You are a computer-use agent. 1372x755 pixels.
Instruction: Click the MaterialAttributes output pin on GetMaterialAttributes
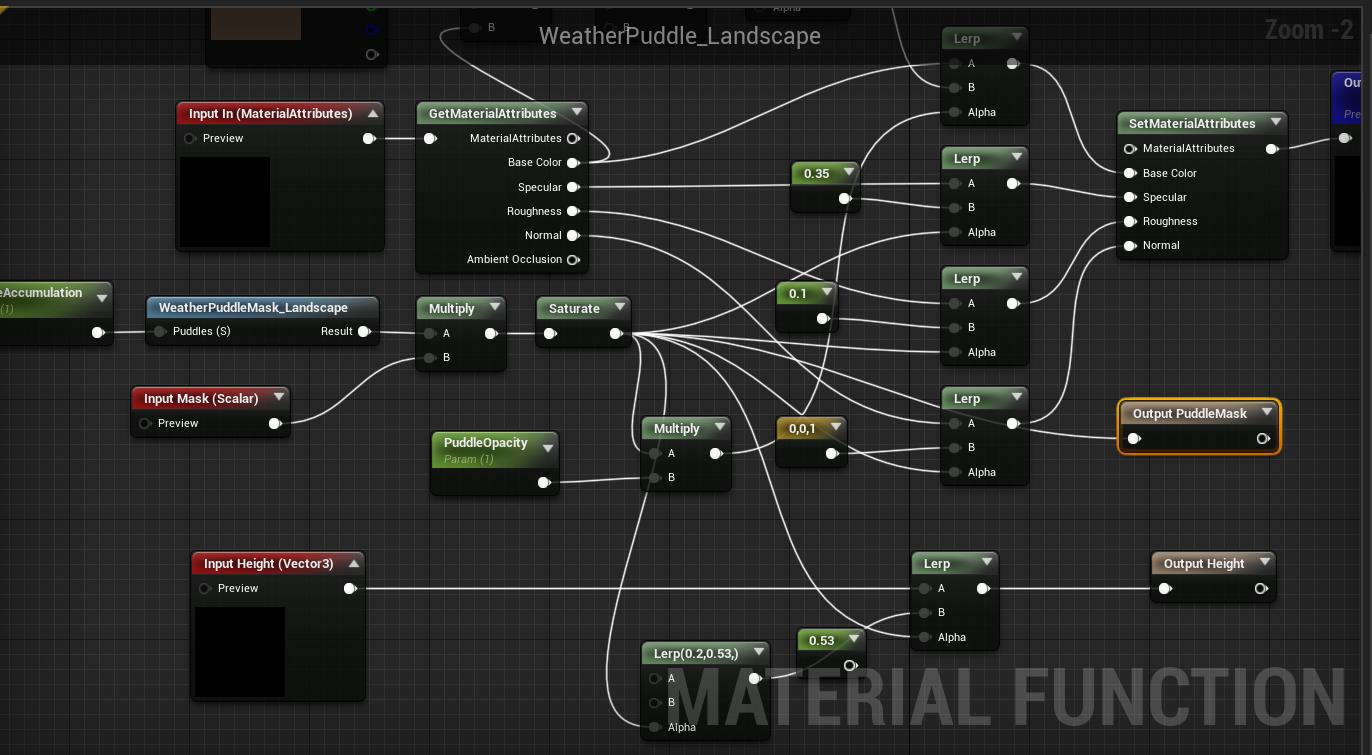[573, 138]
